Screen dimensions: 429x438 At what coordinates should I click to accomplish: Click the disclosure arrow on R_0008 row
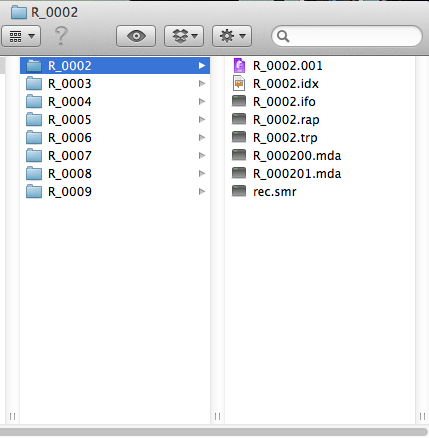coord(202,174)
